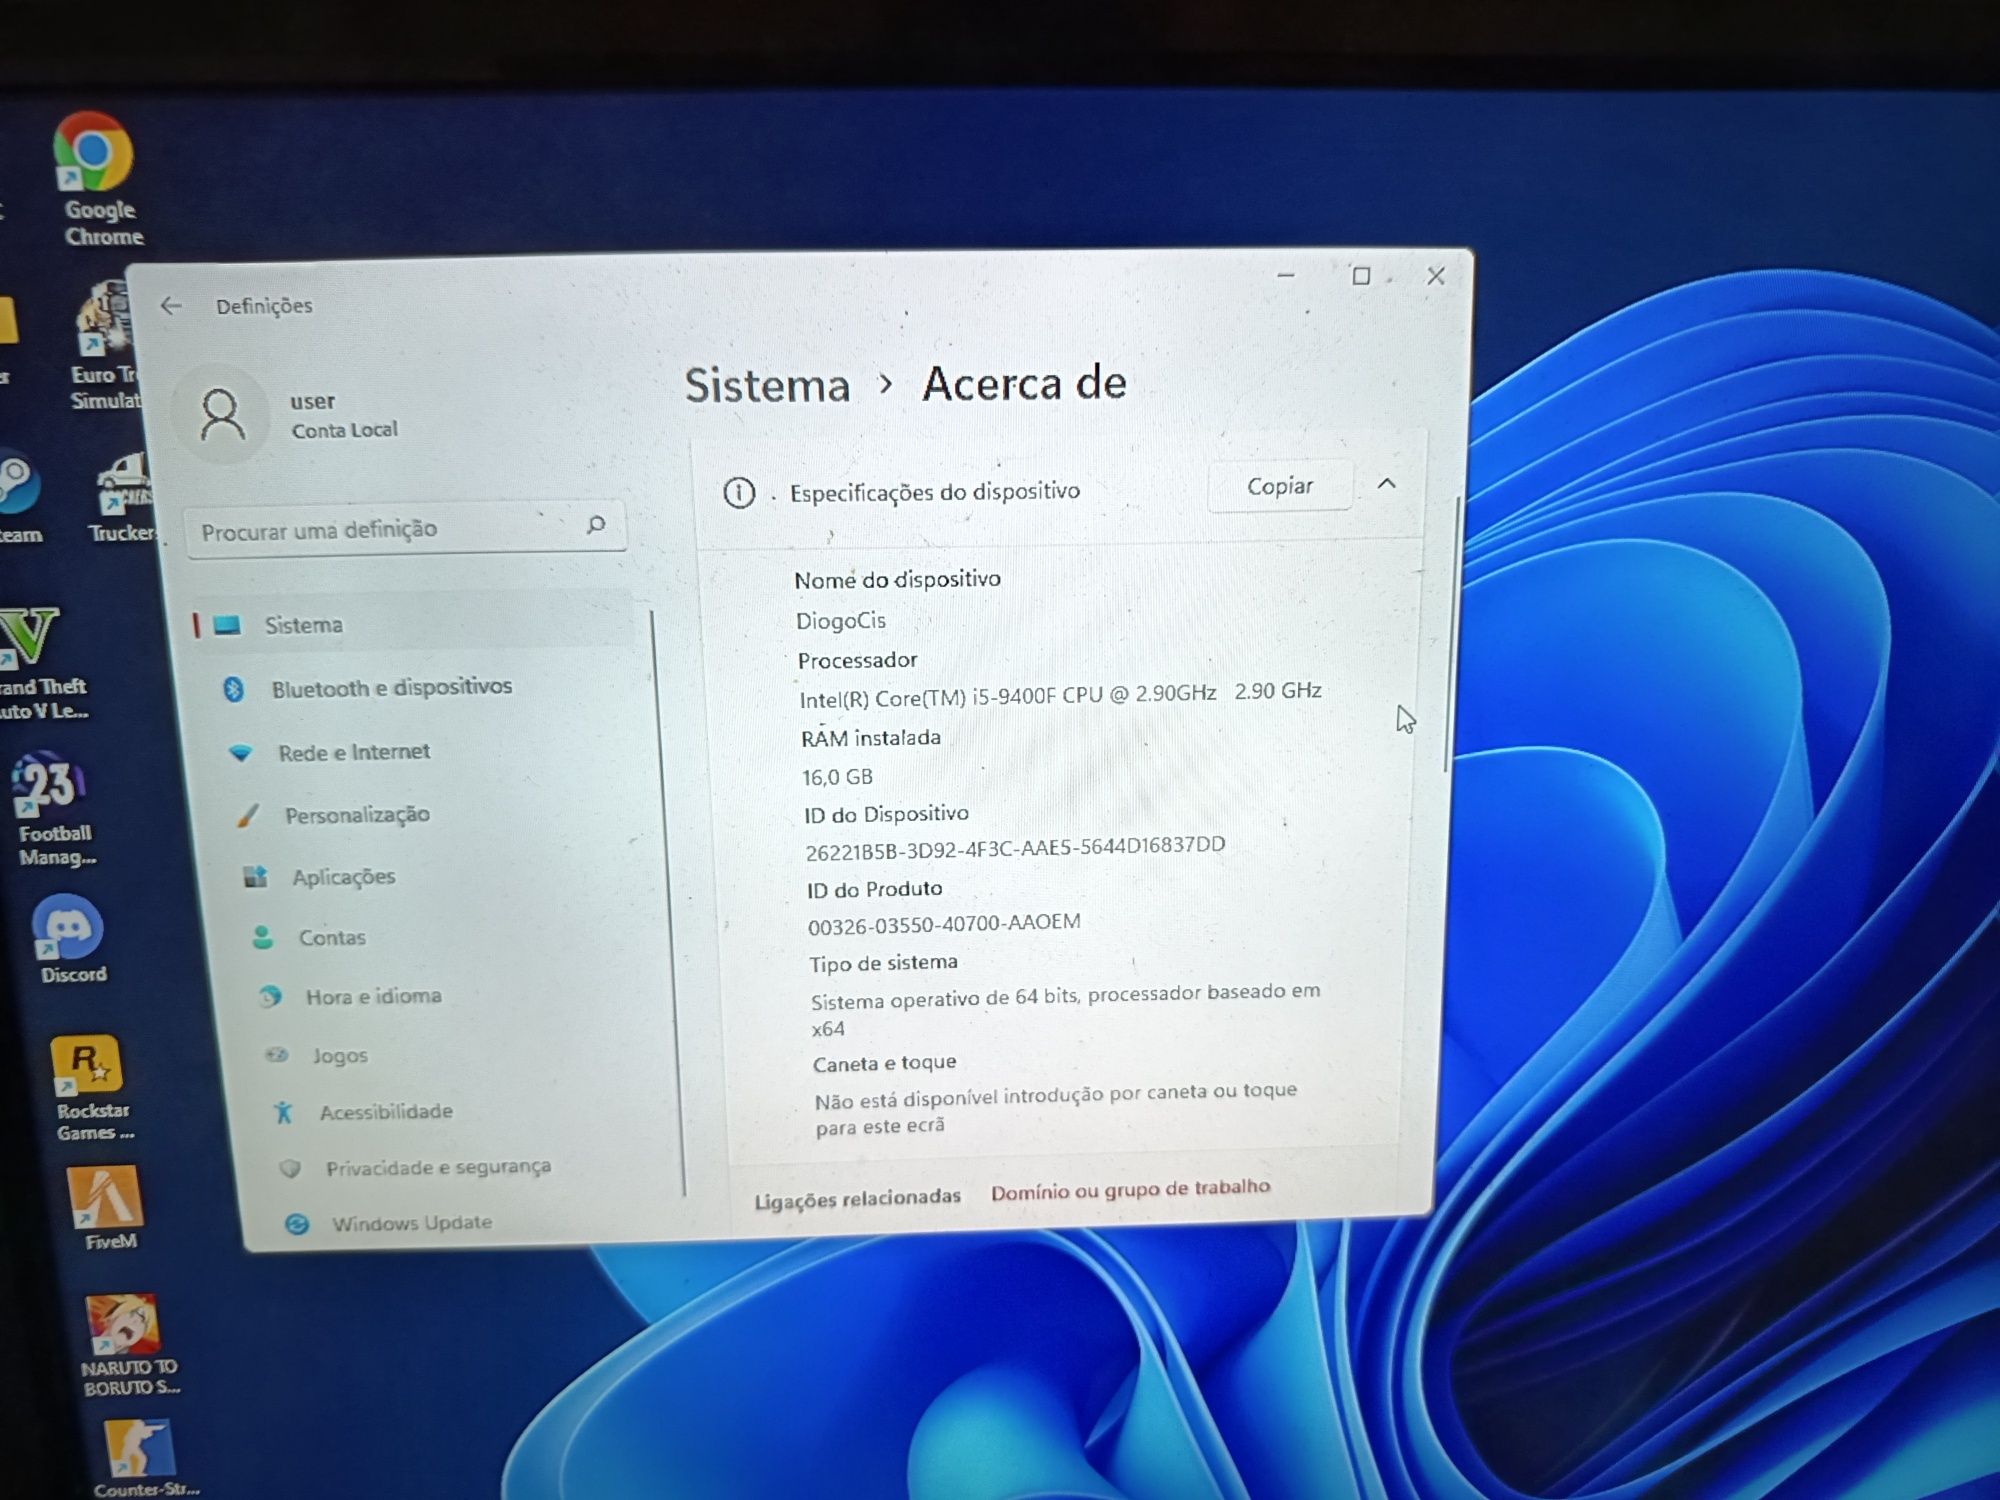Minimize the Definições window
The height and width of the screenshot is (1500, 2000).
[1286, 275]
